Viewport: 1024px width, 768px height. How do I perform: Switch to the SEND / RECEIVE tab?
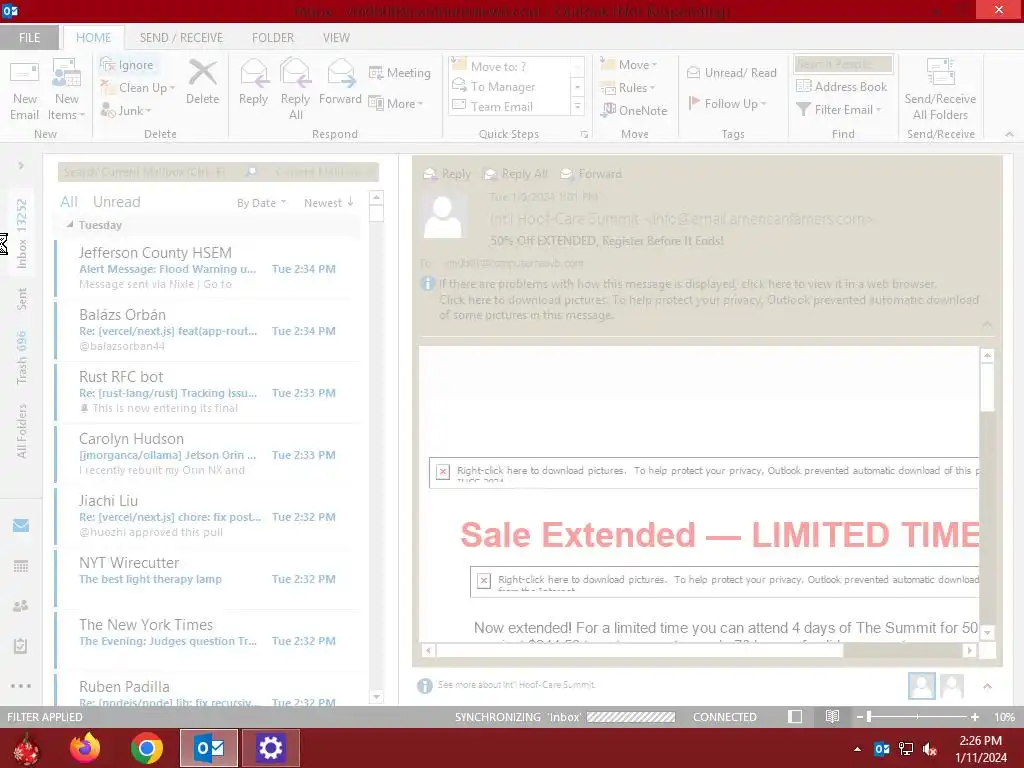[181, 37]
